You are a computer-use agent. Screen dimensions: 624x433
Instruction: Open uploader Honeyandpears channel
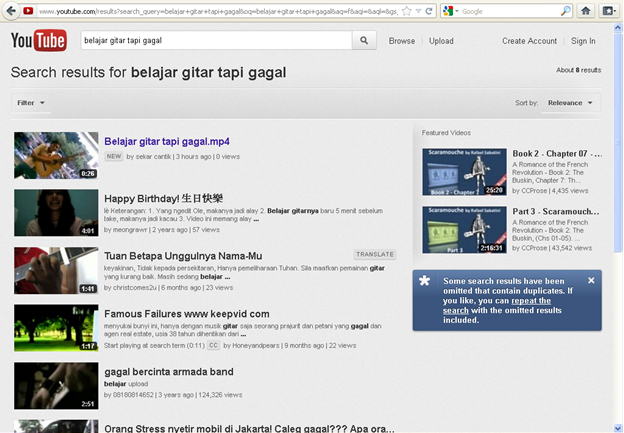tap(256, 345)
